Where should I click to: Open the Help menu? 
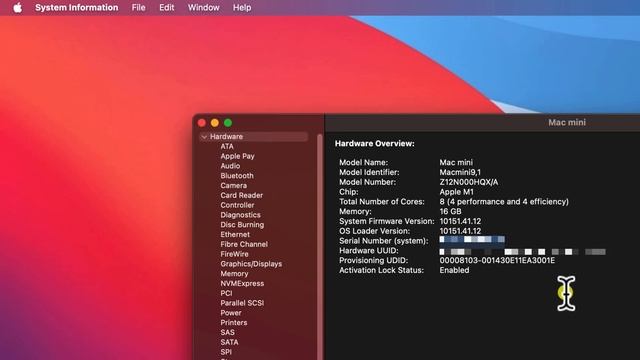click(242, 7)
